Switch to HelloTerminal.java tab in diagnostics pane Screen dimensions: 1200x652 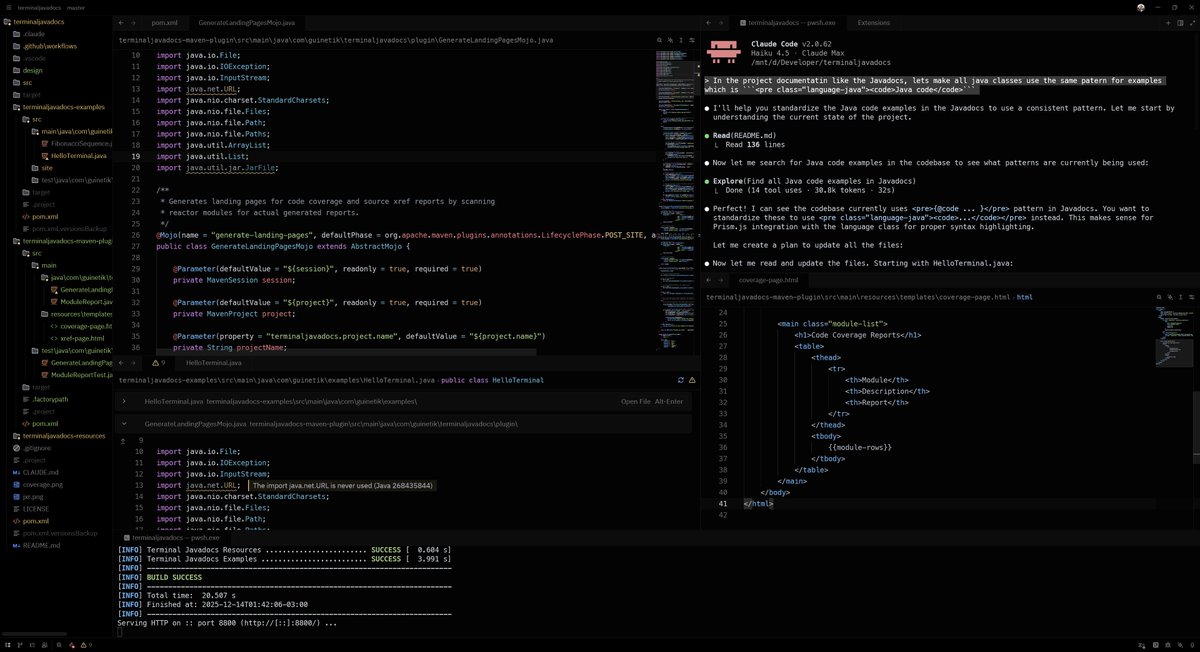[213, 362]
